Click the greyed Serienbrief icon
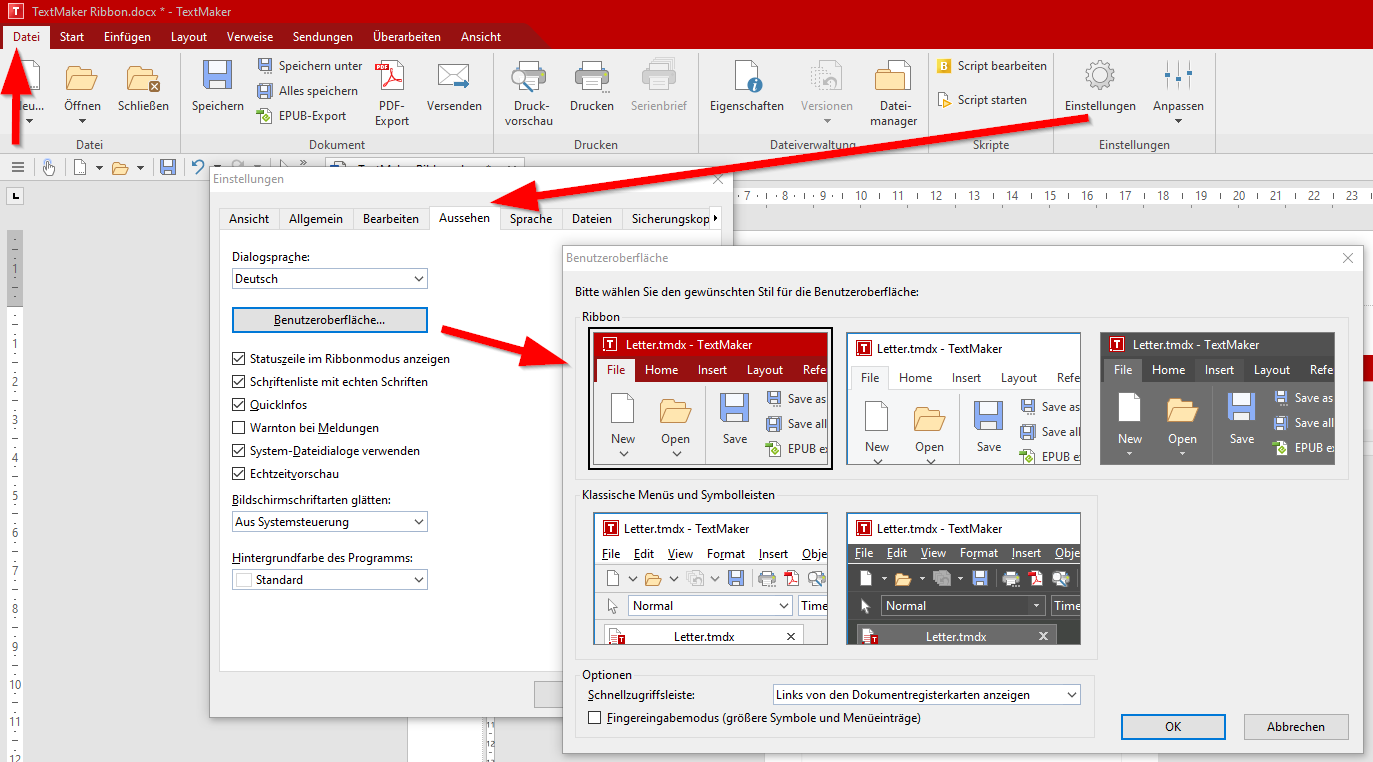Viewport: 1373px width, 762px height. pyautogui.click(x=659, y=77)
